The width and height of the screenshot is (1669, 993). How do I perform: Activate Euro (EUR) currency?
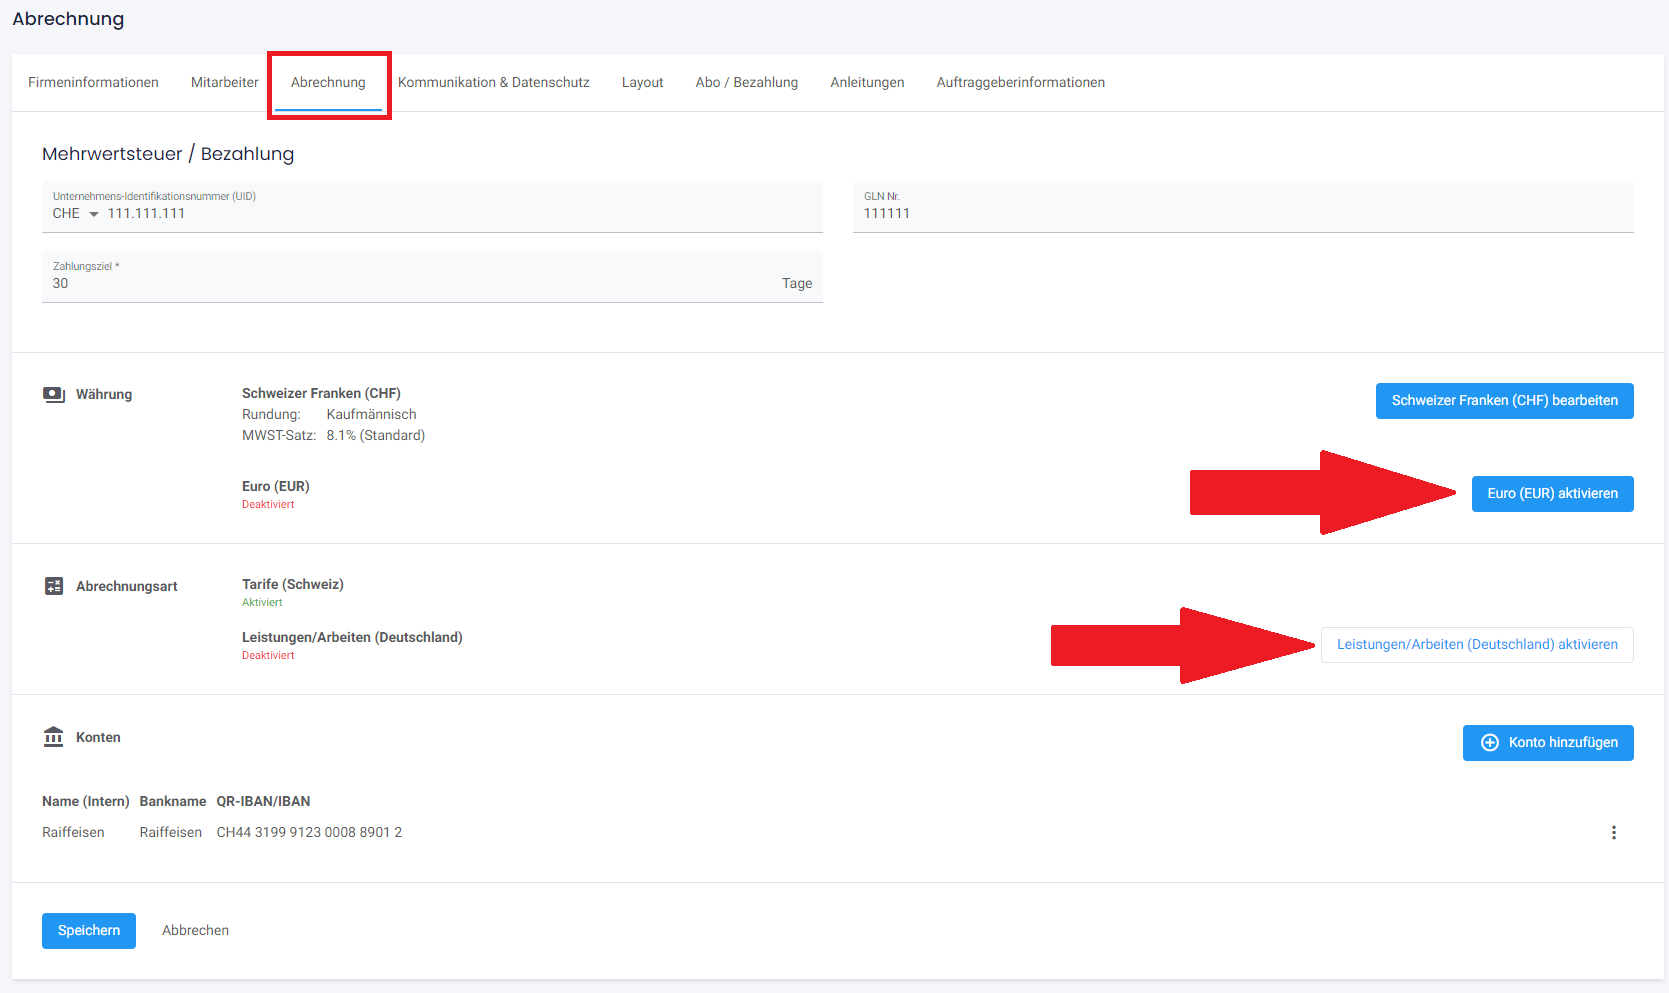tap(1552, 493)
